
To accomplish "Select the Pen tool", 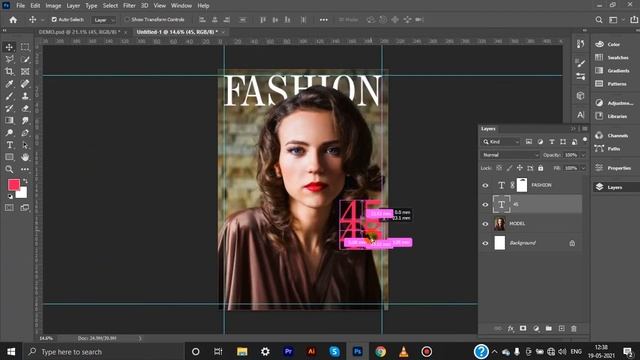I will [x=25, y=133].
